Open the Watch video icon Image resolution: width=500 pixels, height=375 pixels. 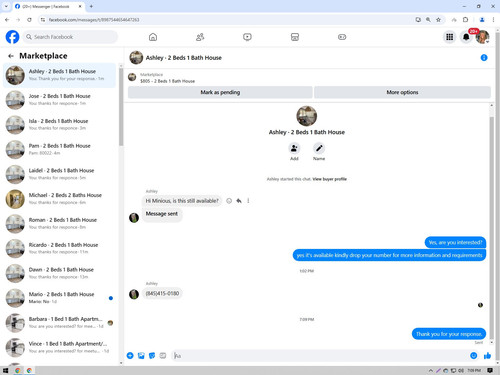[247, 37]
